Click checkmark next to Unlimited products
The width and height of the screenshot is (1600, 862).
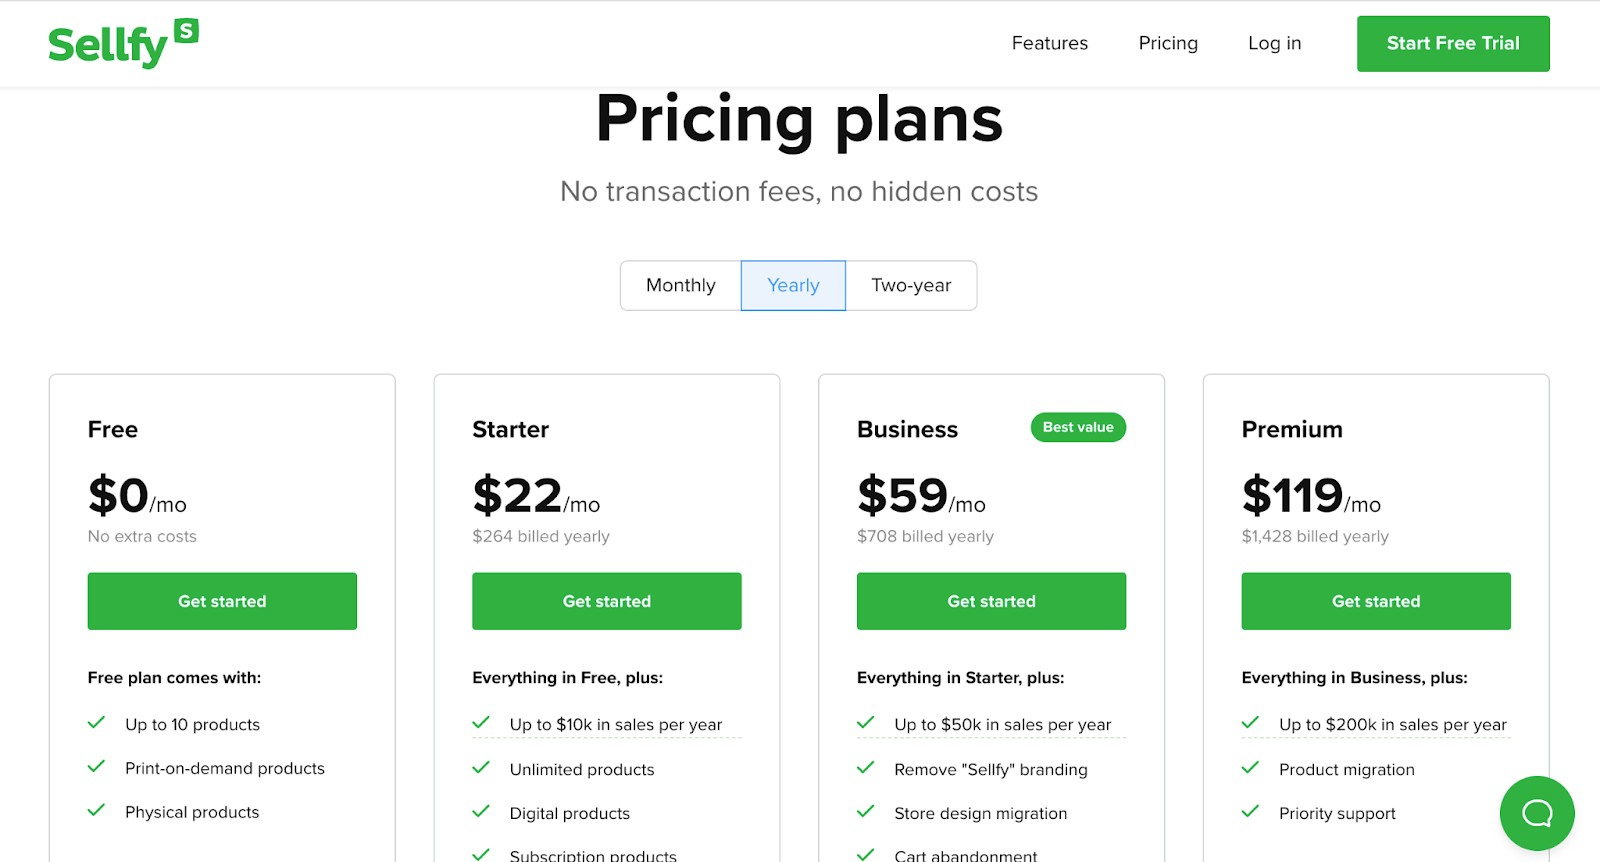point(481,768)
